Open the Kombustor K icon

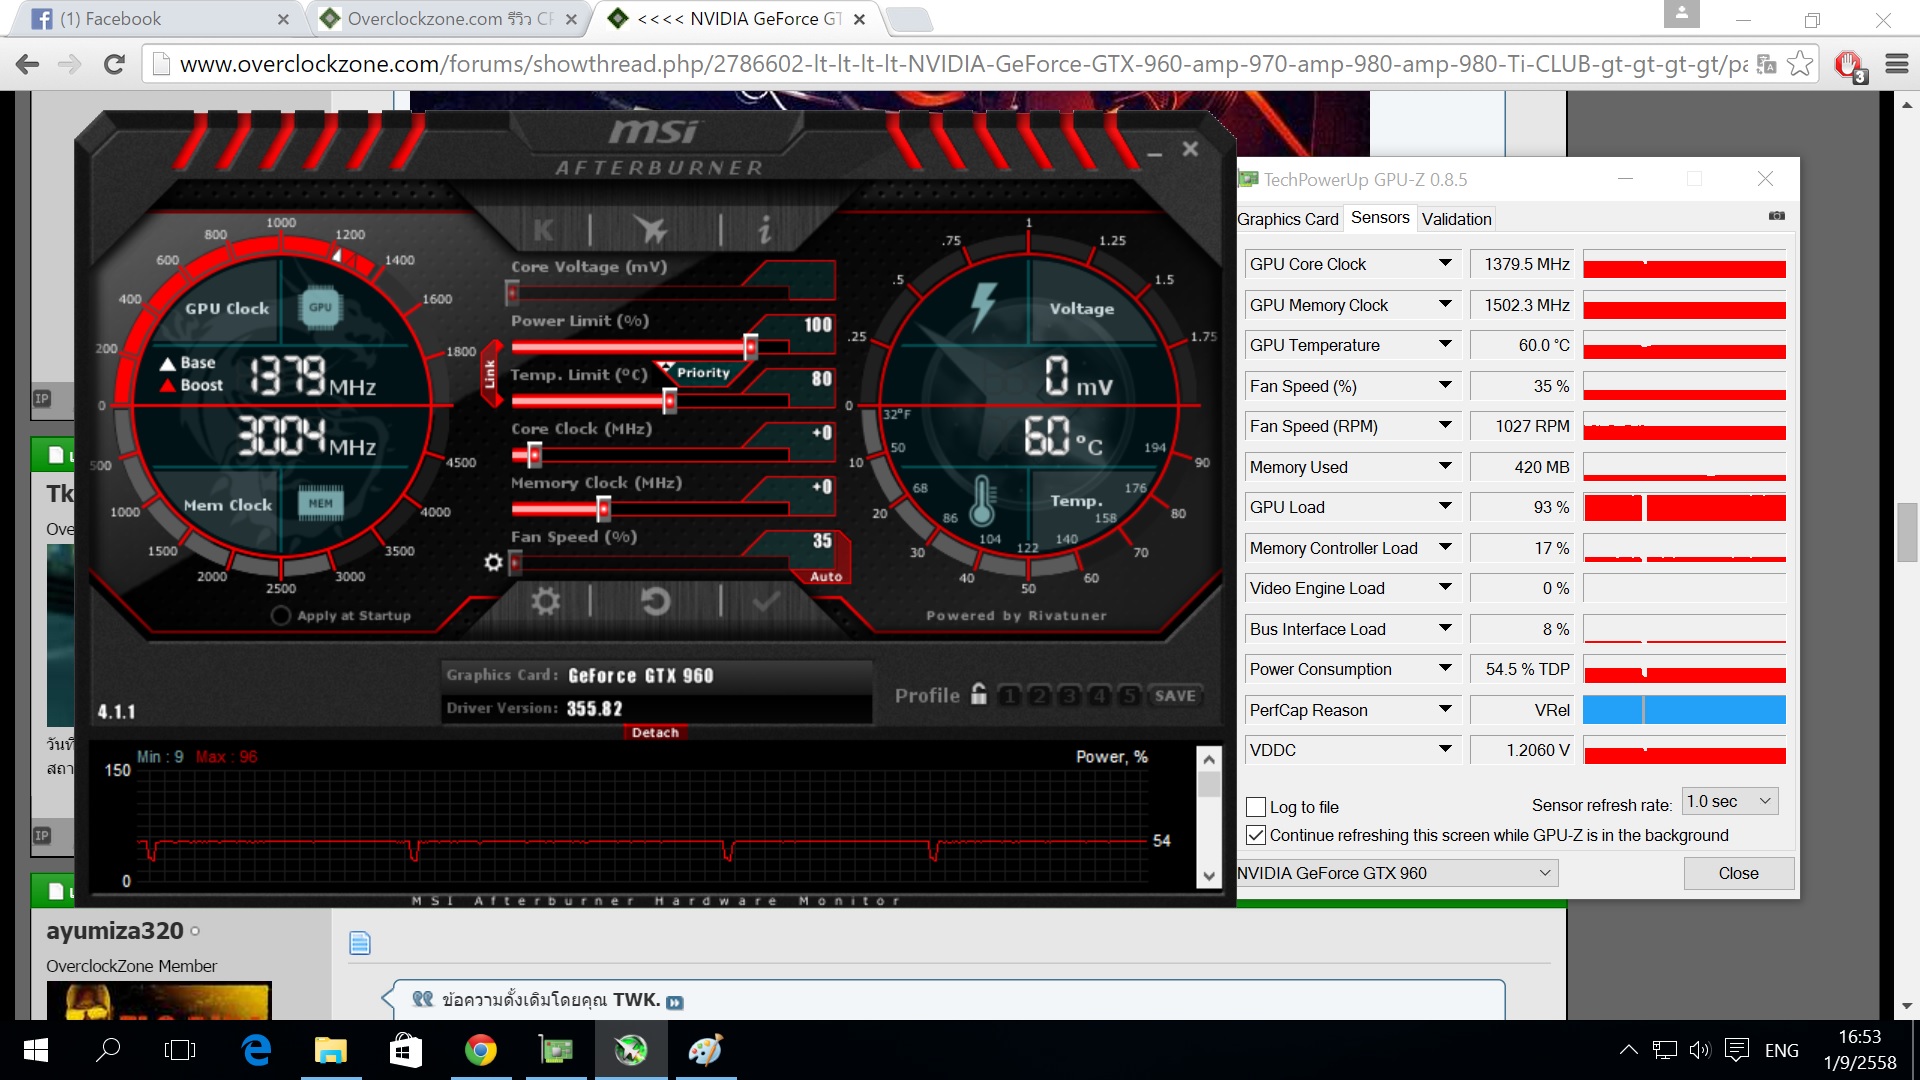543,231
